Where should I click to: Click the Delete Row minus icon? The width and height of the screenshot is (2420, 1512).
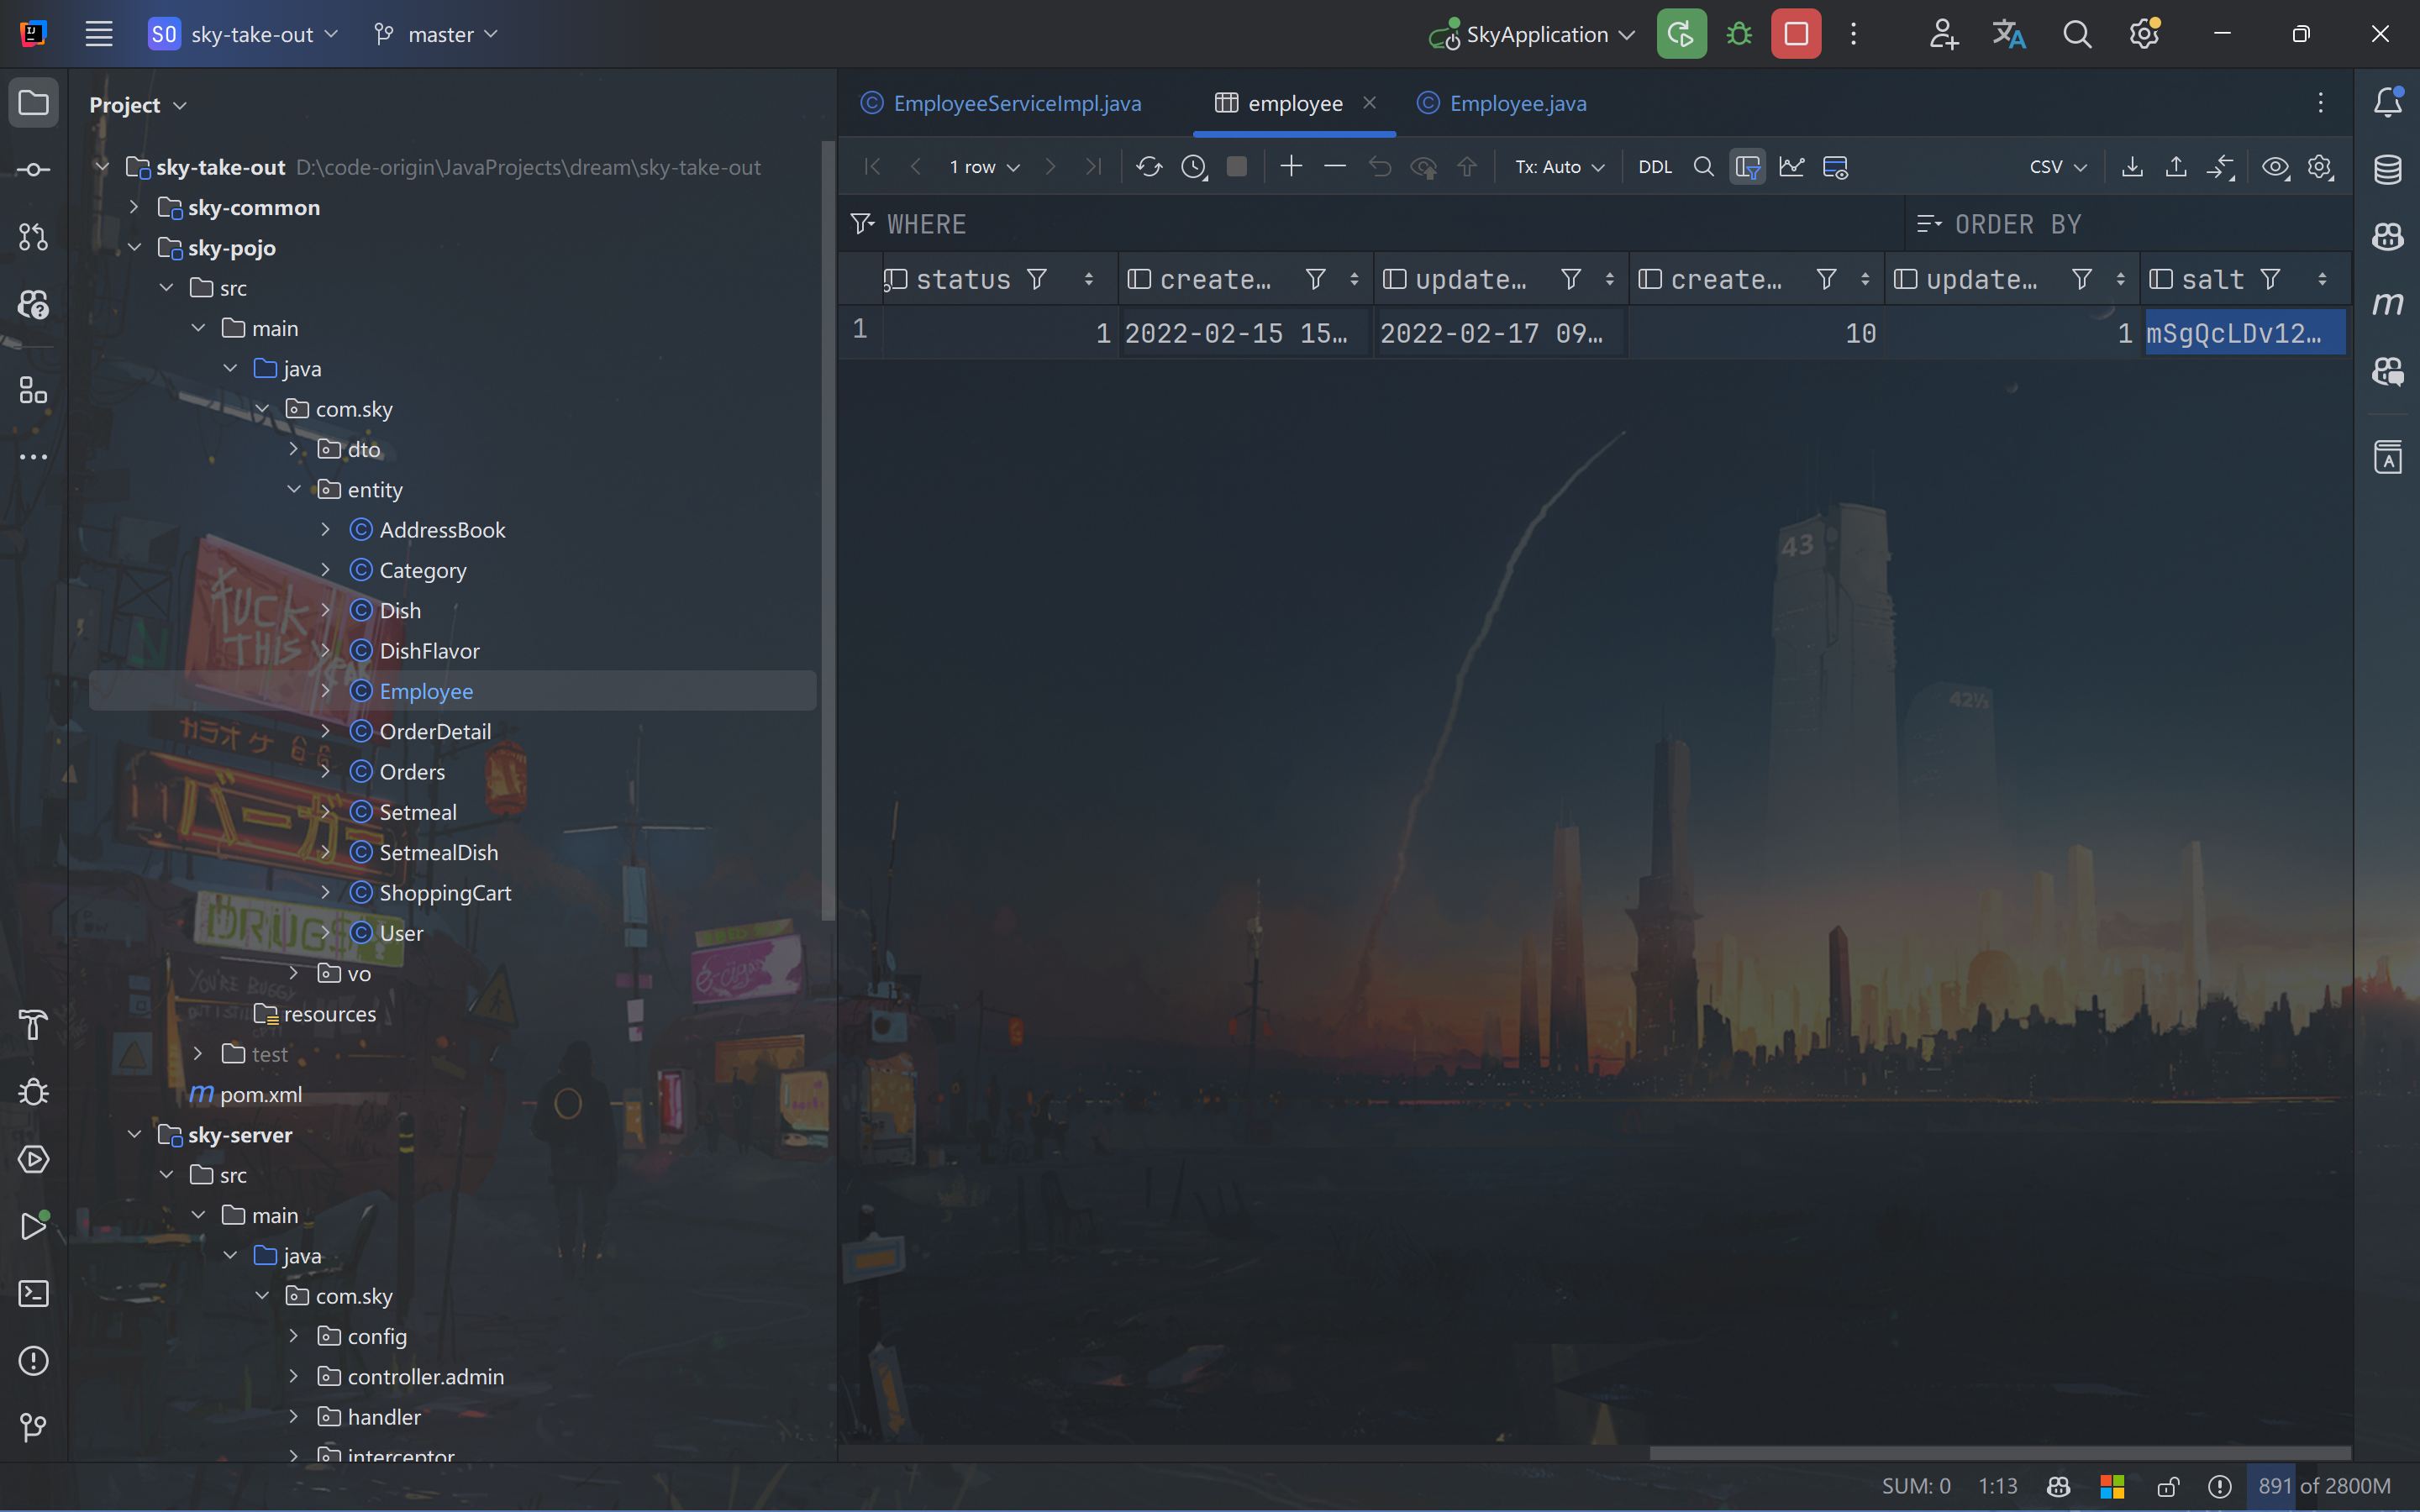[1335, 166]
